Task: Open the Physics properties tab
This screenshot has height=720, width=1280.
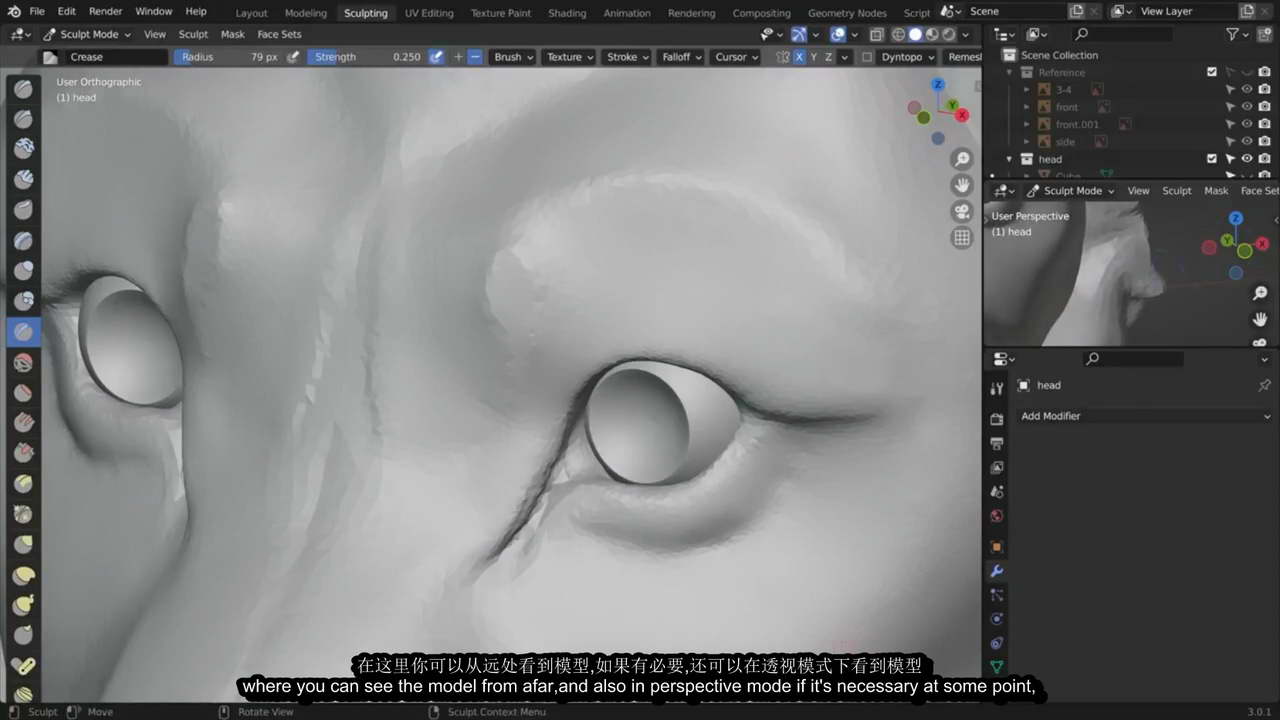Action: (x=996, y=619)
